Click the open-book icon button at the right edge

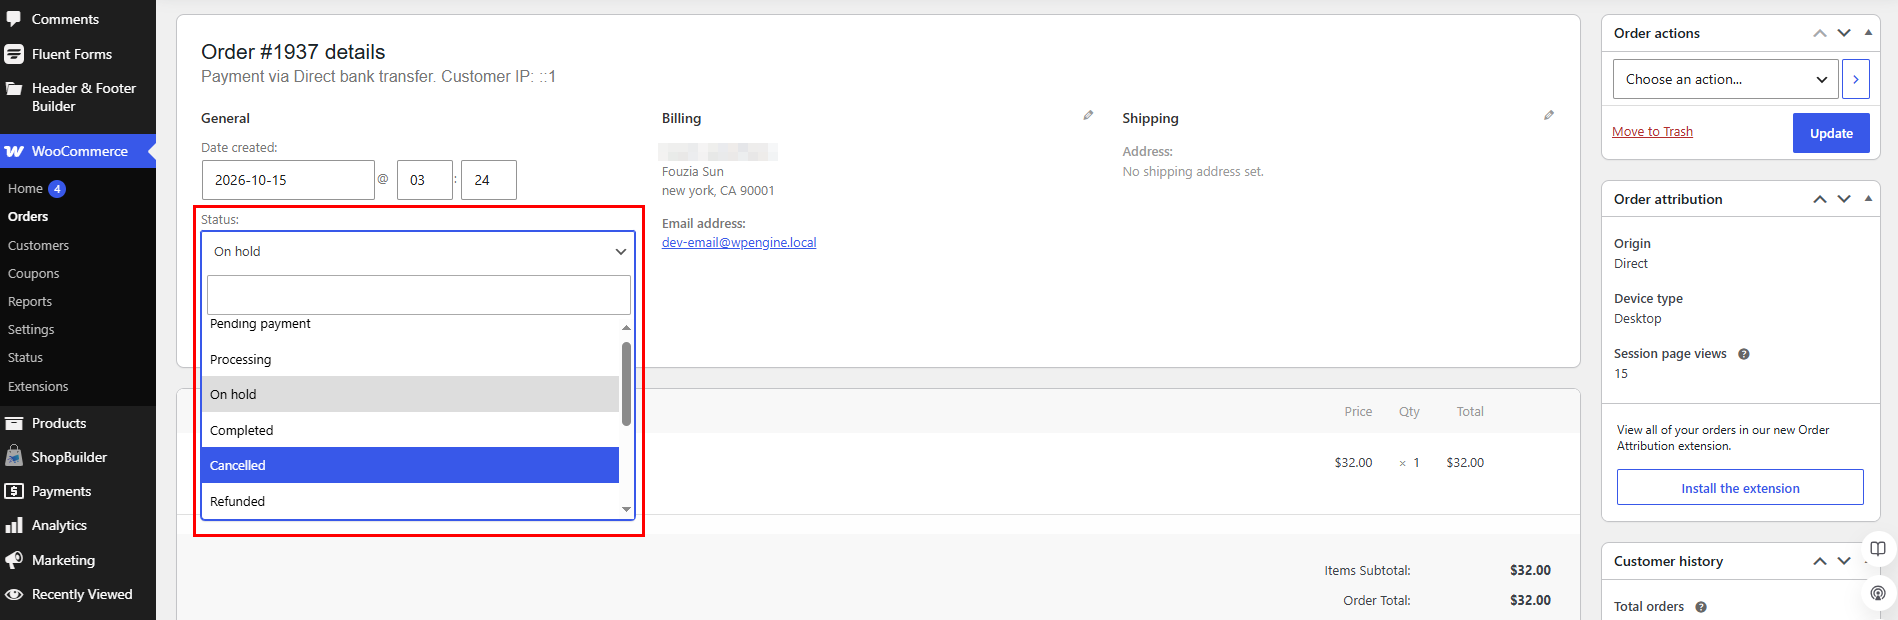[1878, 549]
